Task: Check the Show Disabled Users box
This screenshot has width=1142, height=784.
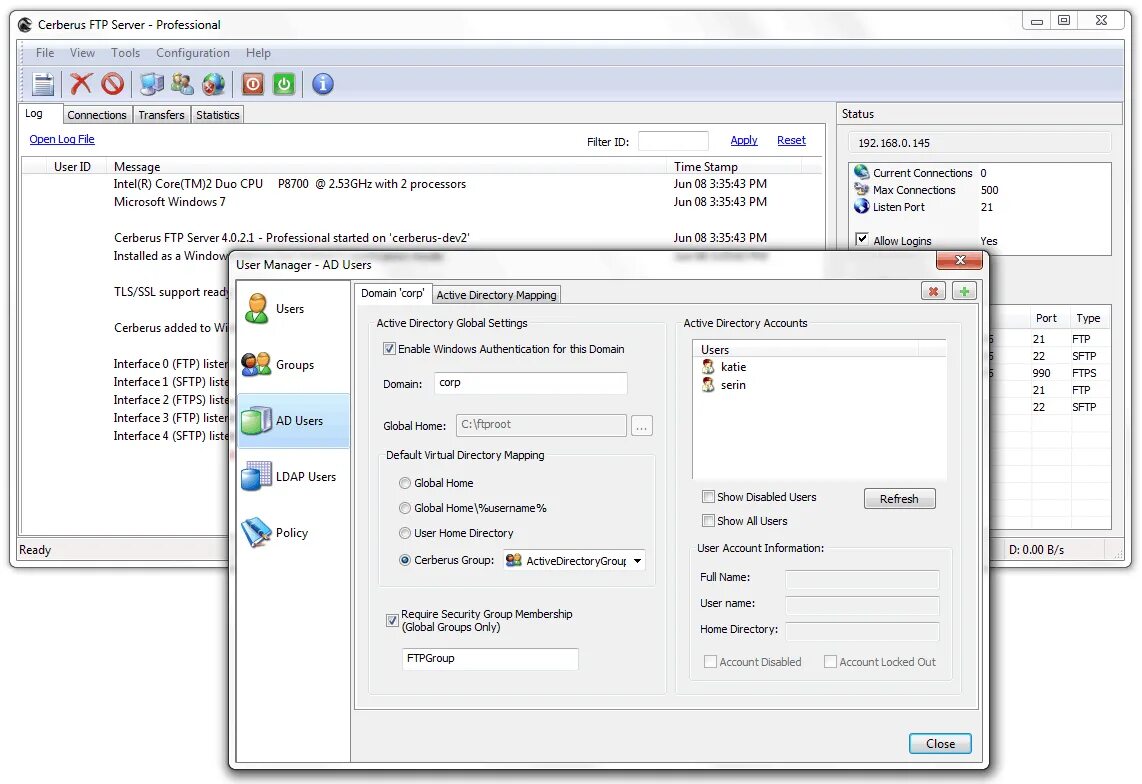Action: pos(708,497)
